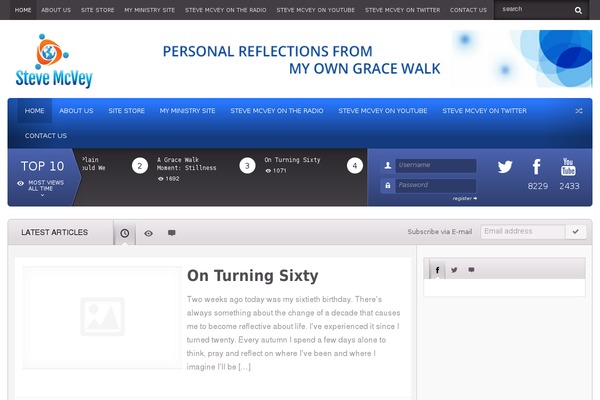Open On Turning Sixty article headline

pyautogui.click(x=253, y=276)
